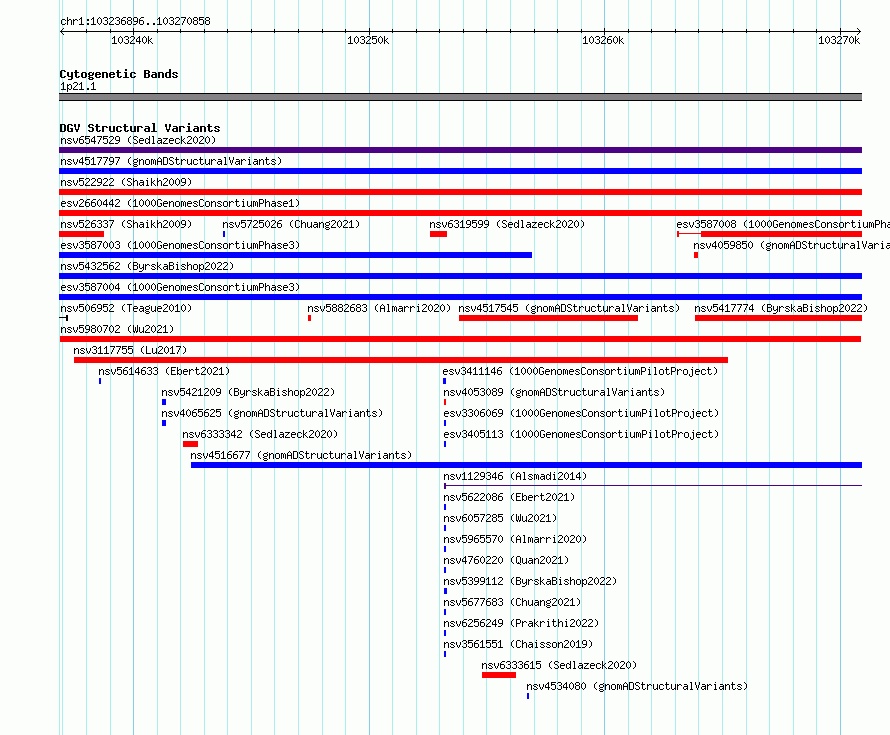
Task: Select the short red nsv526337 bar
Action: 82,234
